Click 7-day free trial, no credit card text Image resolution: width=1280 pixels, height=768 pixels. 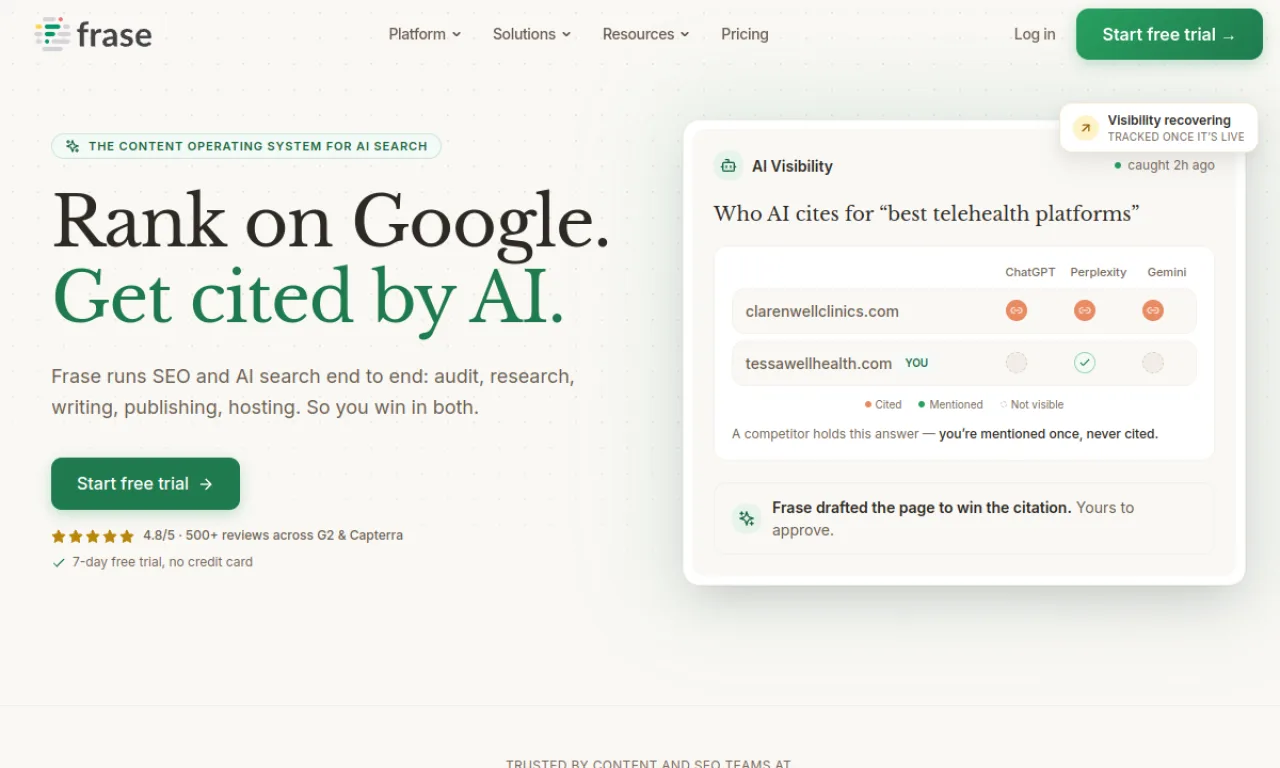(162, 562)
